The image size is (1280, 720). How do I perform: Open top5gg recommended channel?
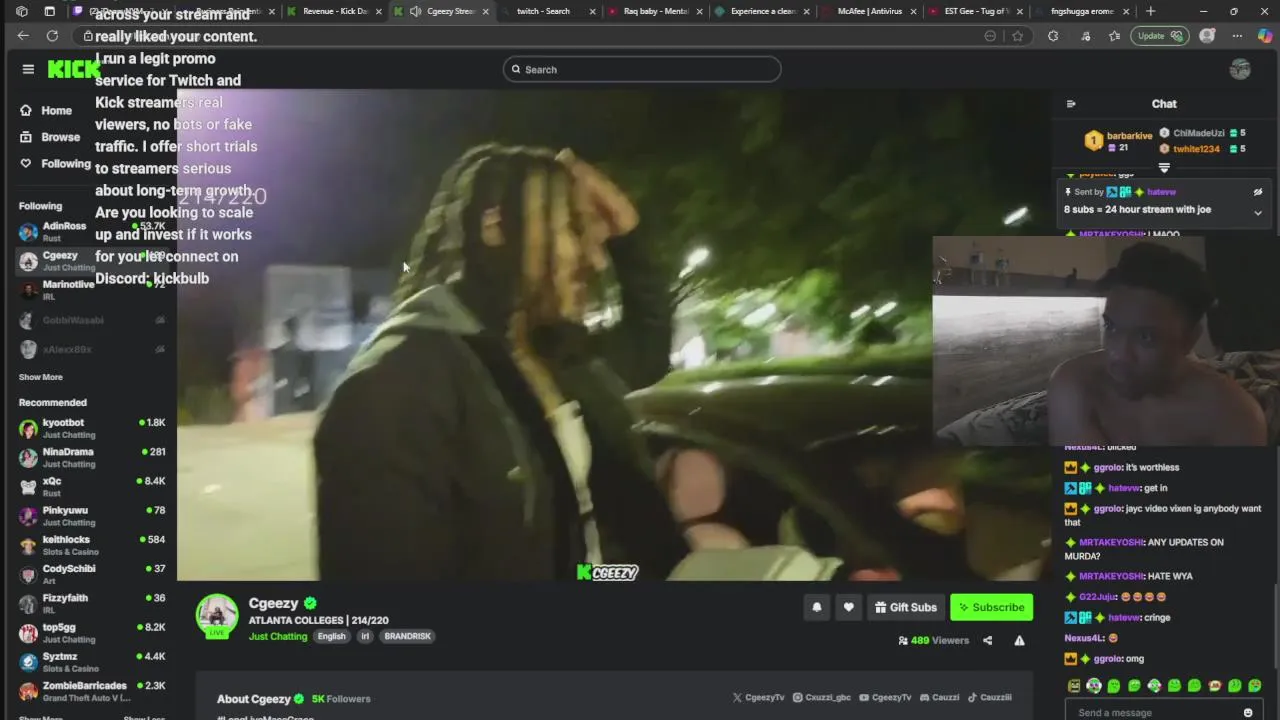pos(92,633)
